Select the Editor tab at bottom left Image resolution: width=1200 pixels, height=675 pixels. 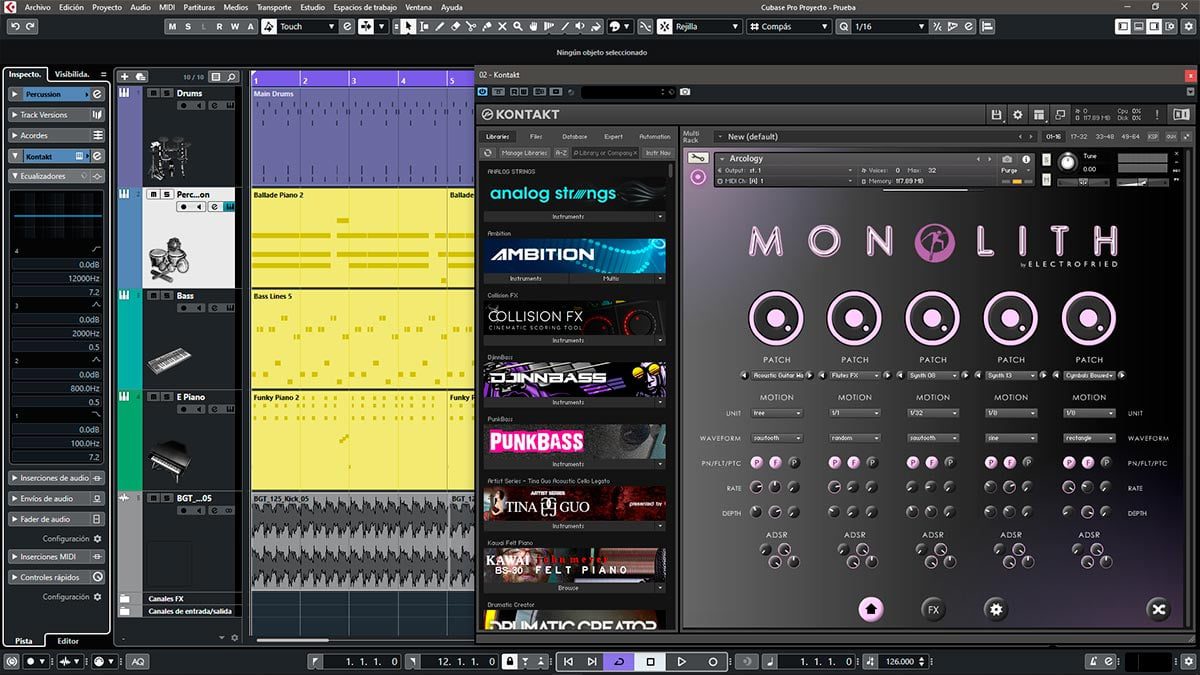pos(68,641)
